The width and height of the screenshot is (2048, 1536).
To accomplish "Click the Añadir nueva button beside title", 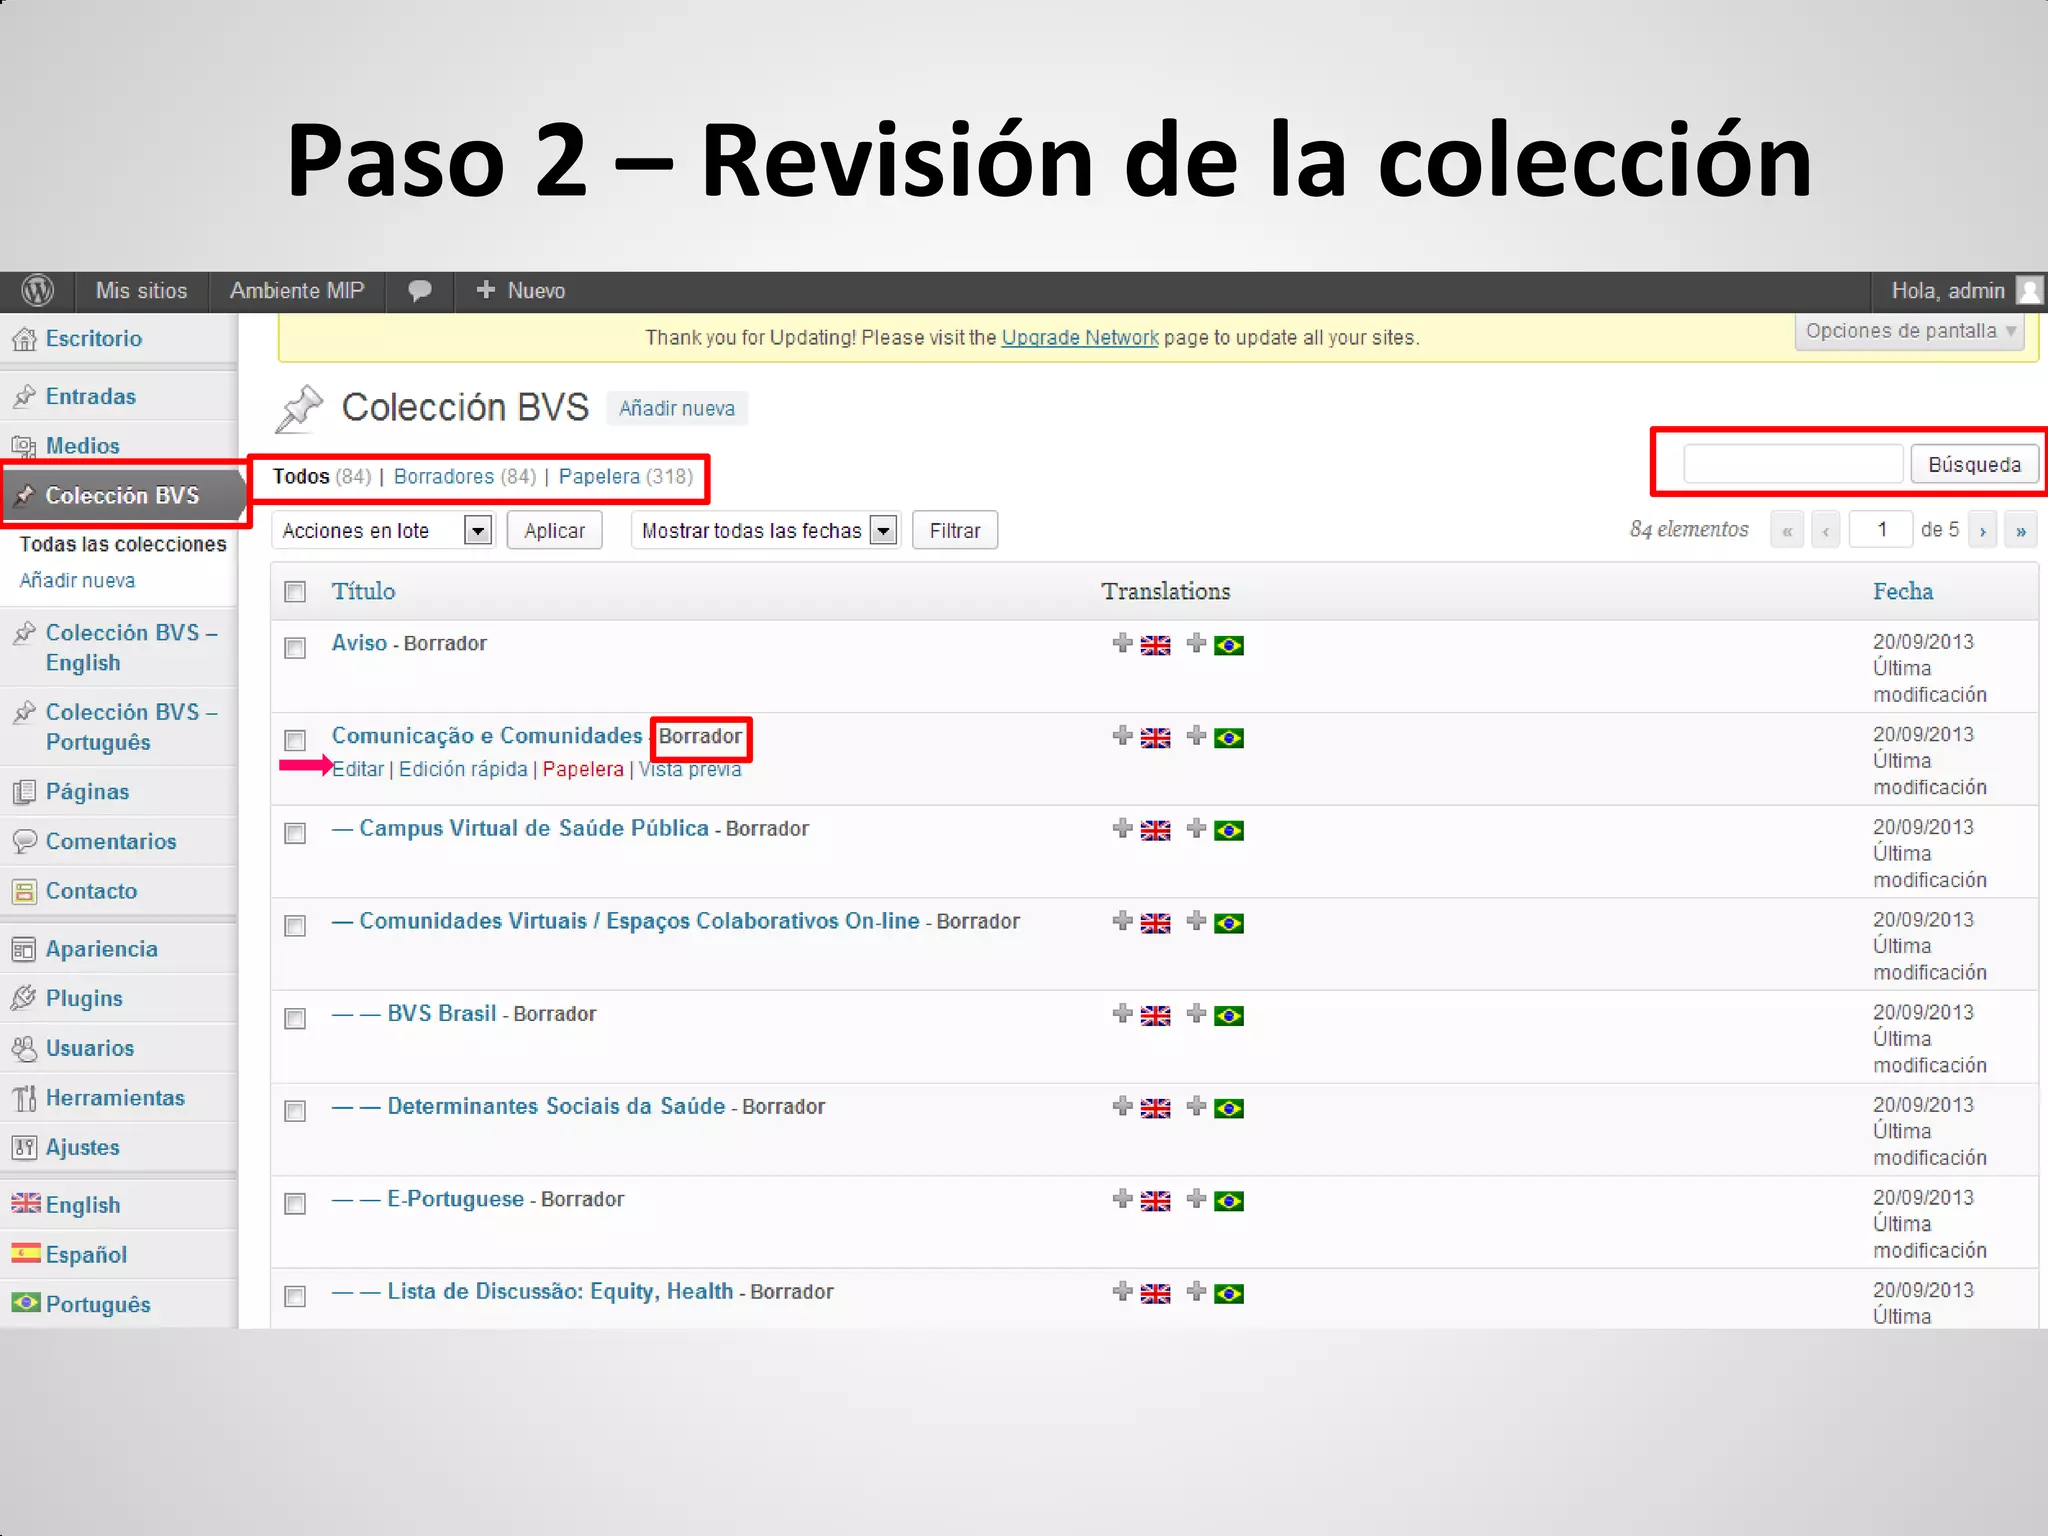I will (x=677, y=408).
